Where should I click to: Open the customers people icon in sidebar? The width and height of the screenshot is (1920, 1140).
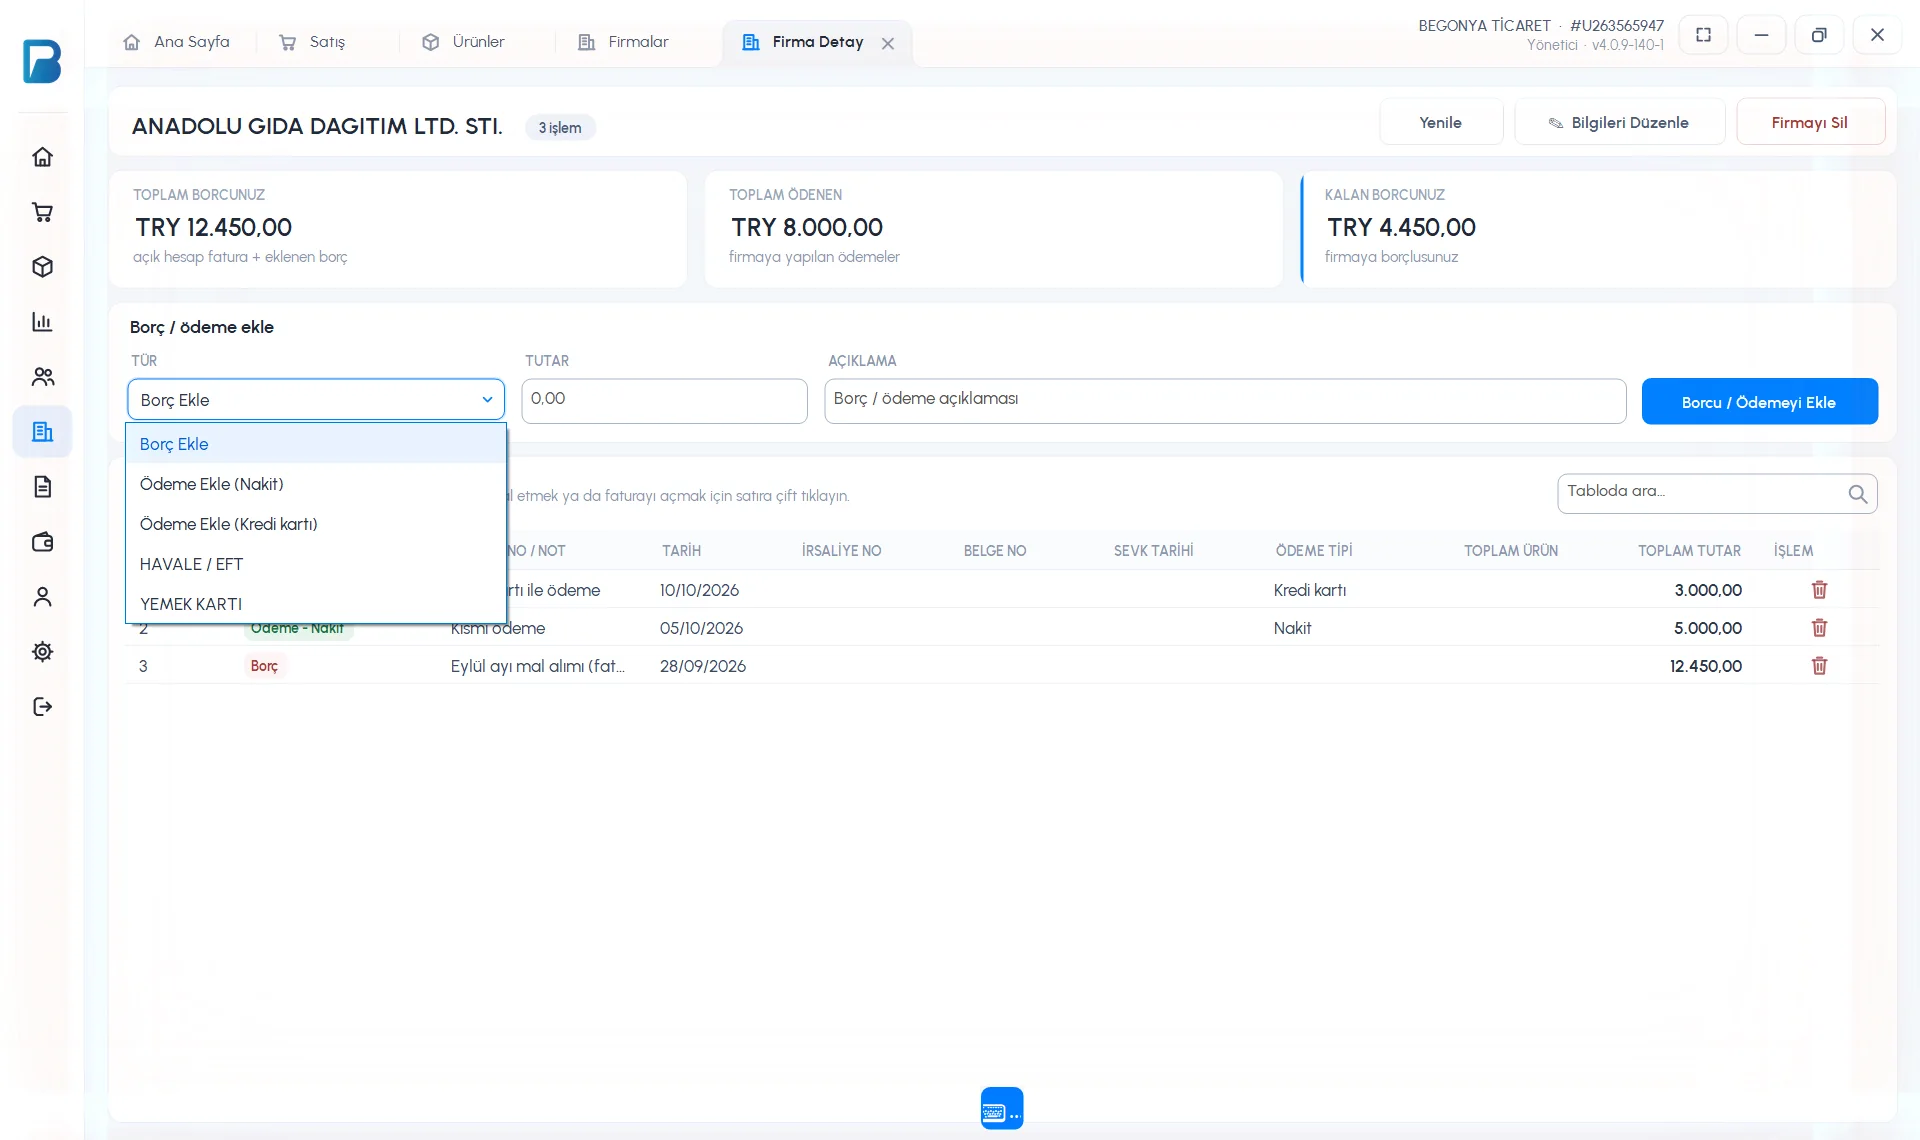[x=42, y=377]
